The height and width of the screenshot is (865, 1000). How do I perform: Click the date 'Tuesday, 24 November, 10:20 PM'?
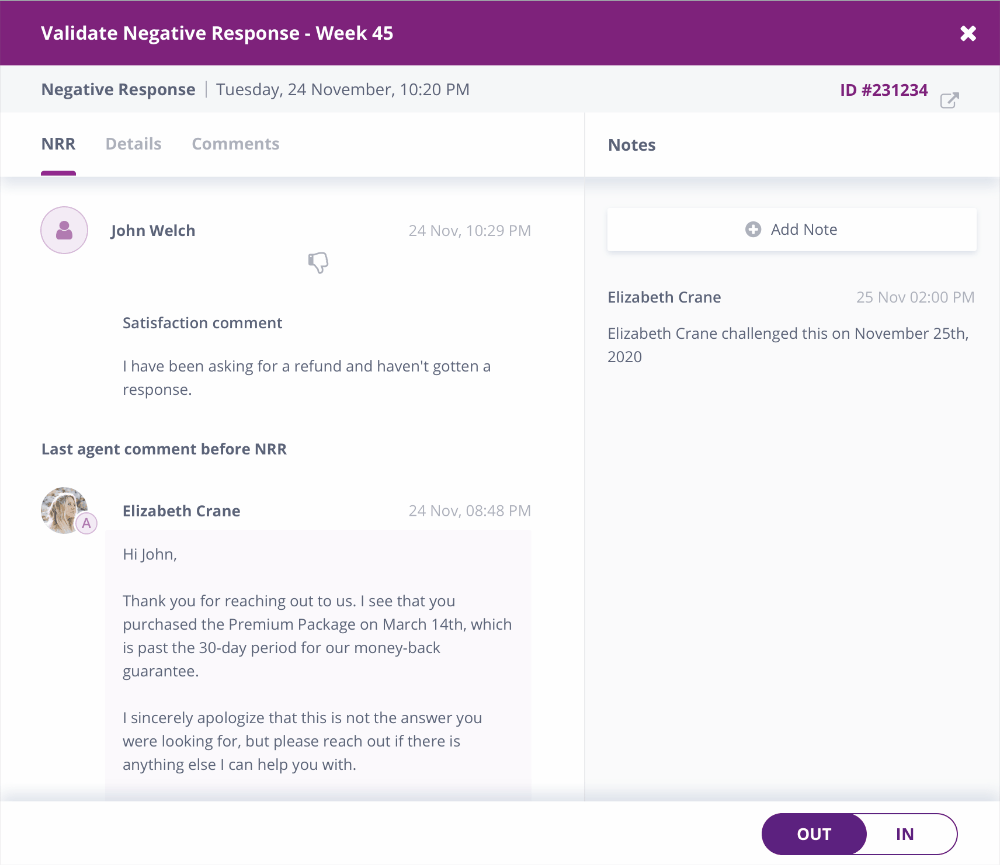342,89
